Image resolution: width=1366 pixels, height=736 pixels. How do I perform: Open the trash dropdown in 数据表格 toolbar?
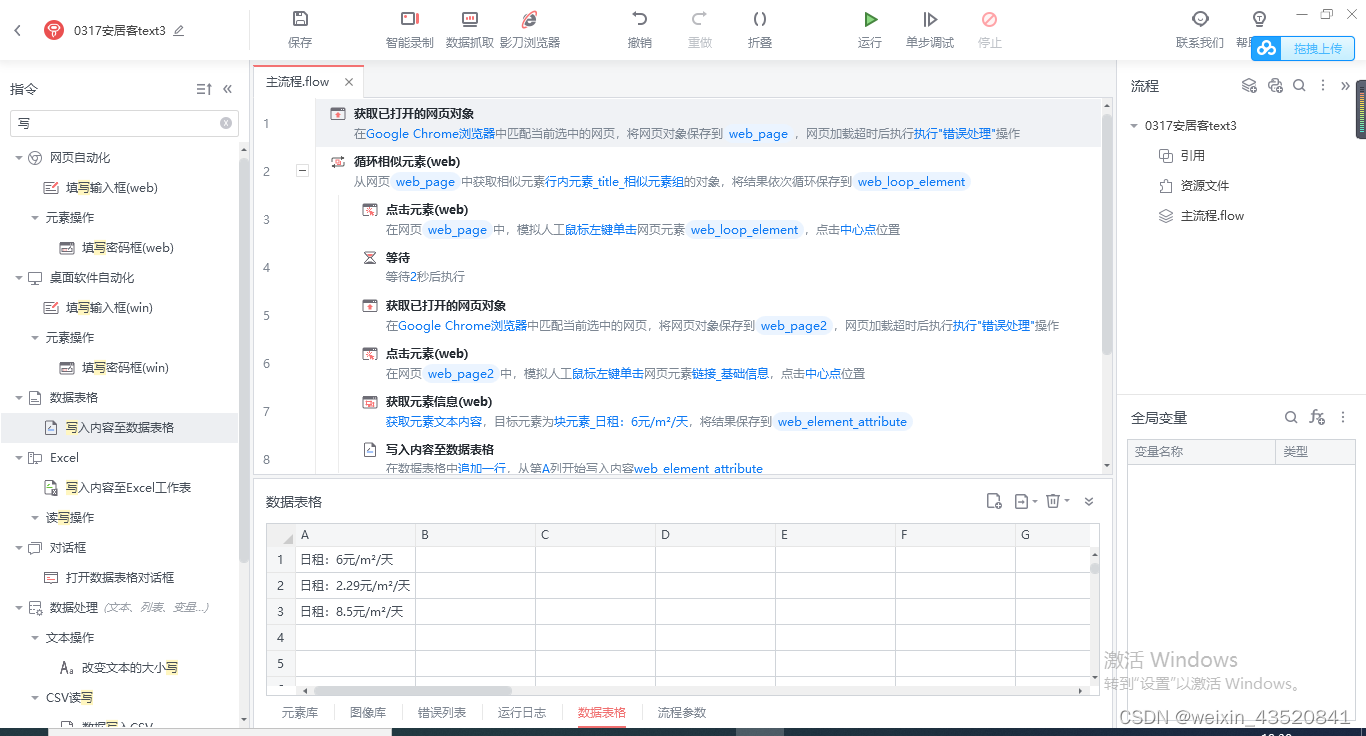tap(1057, 501)
